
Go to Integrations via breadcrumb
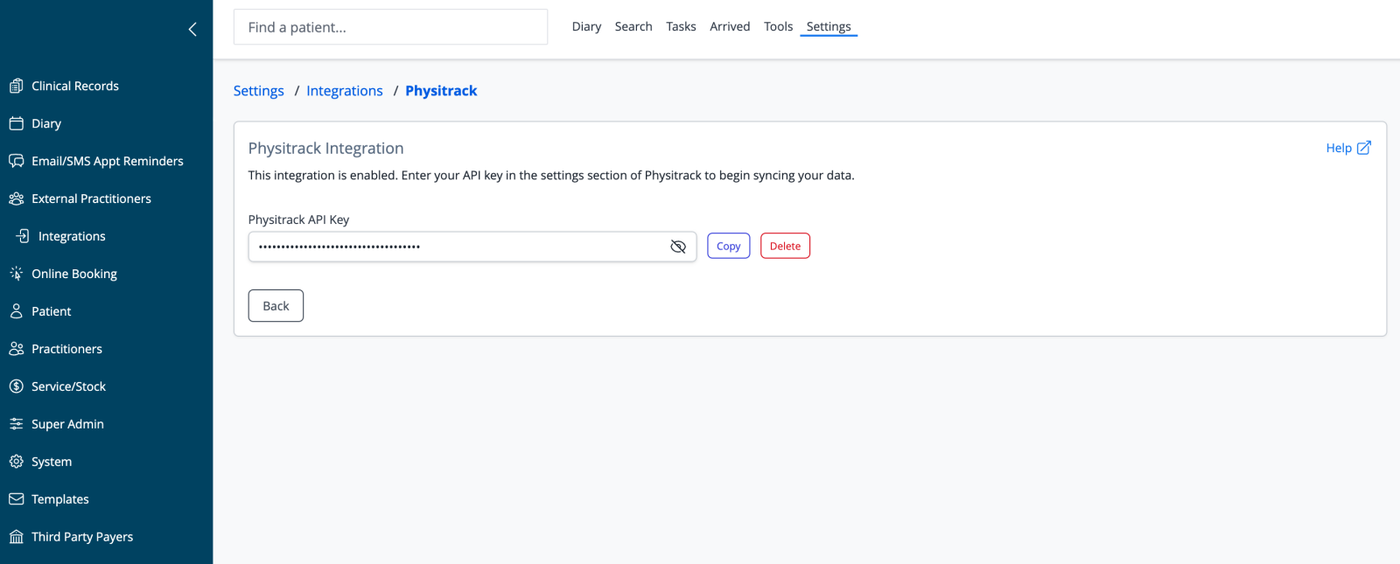point(345,91)
